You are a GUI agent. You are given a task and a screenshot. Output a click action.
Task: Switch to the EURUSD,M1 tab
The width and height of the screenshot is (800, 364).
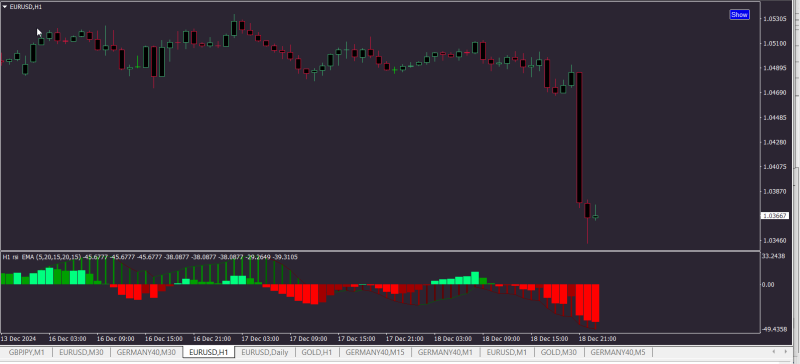coord(506,352)
